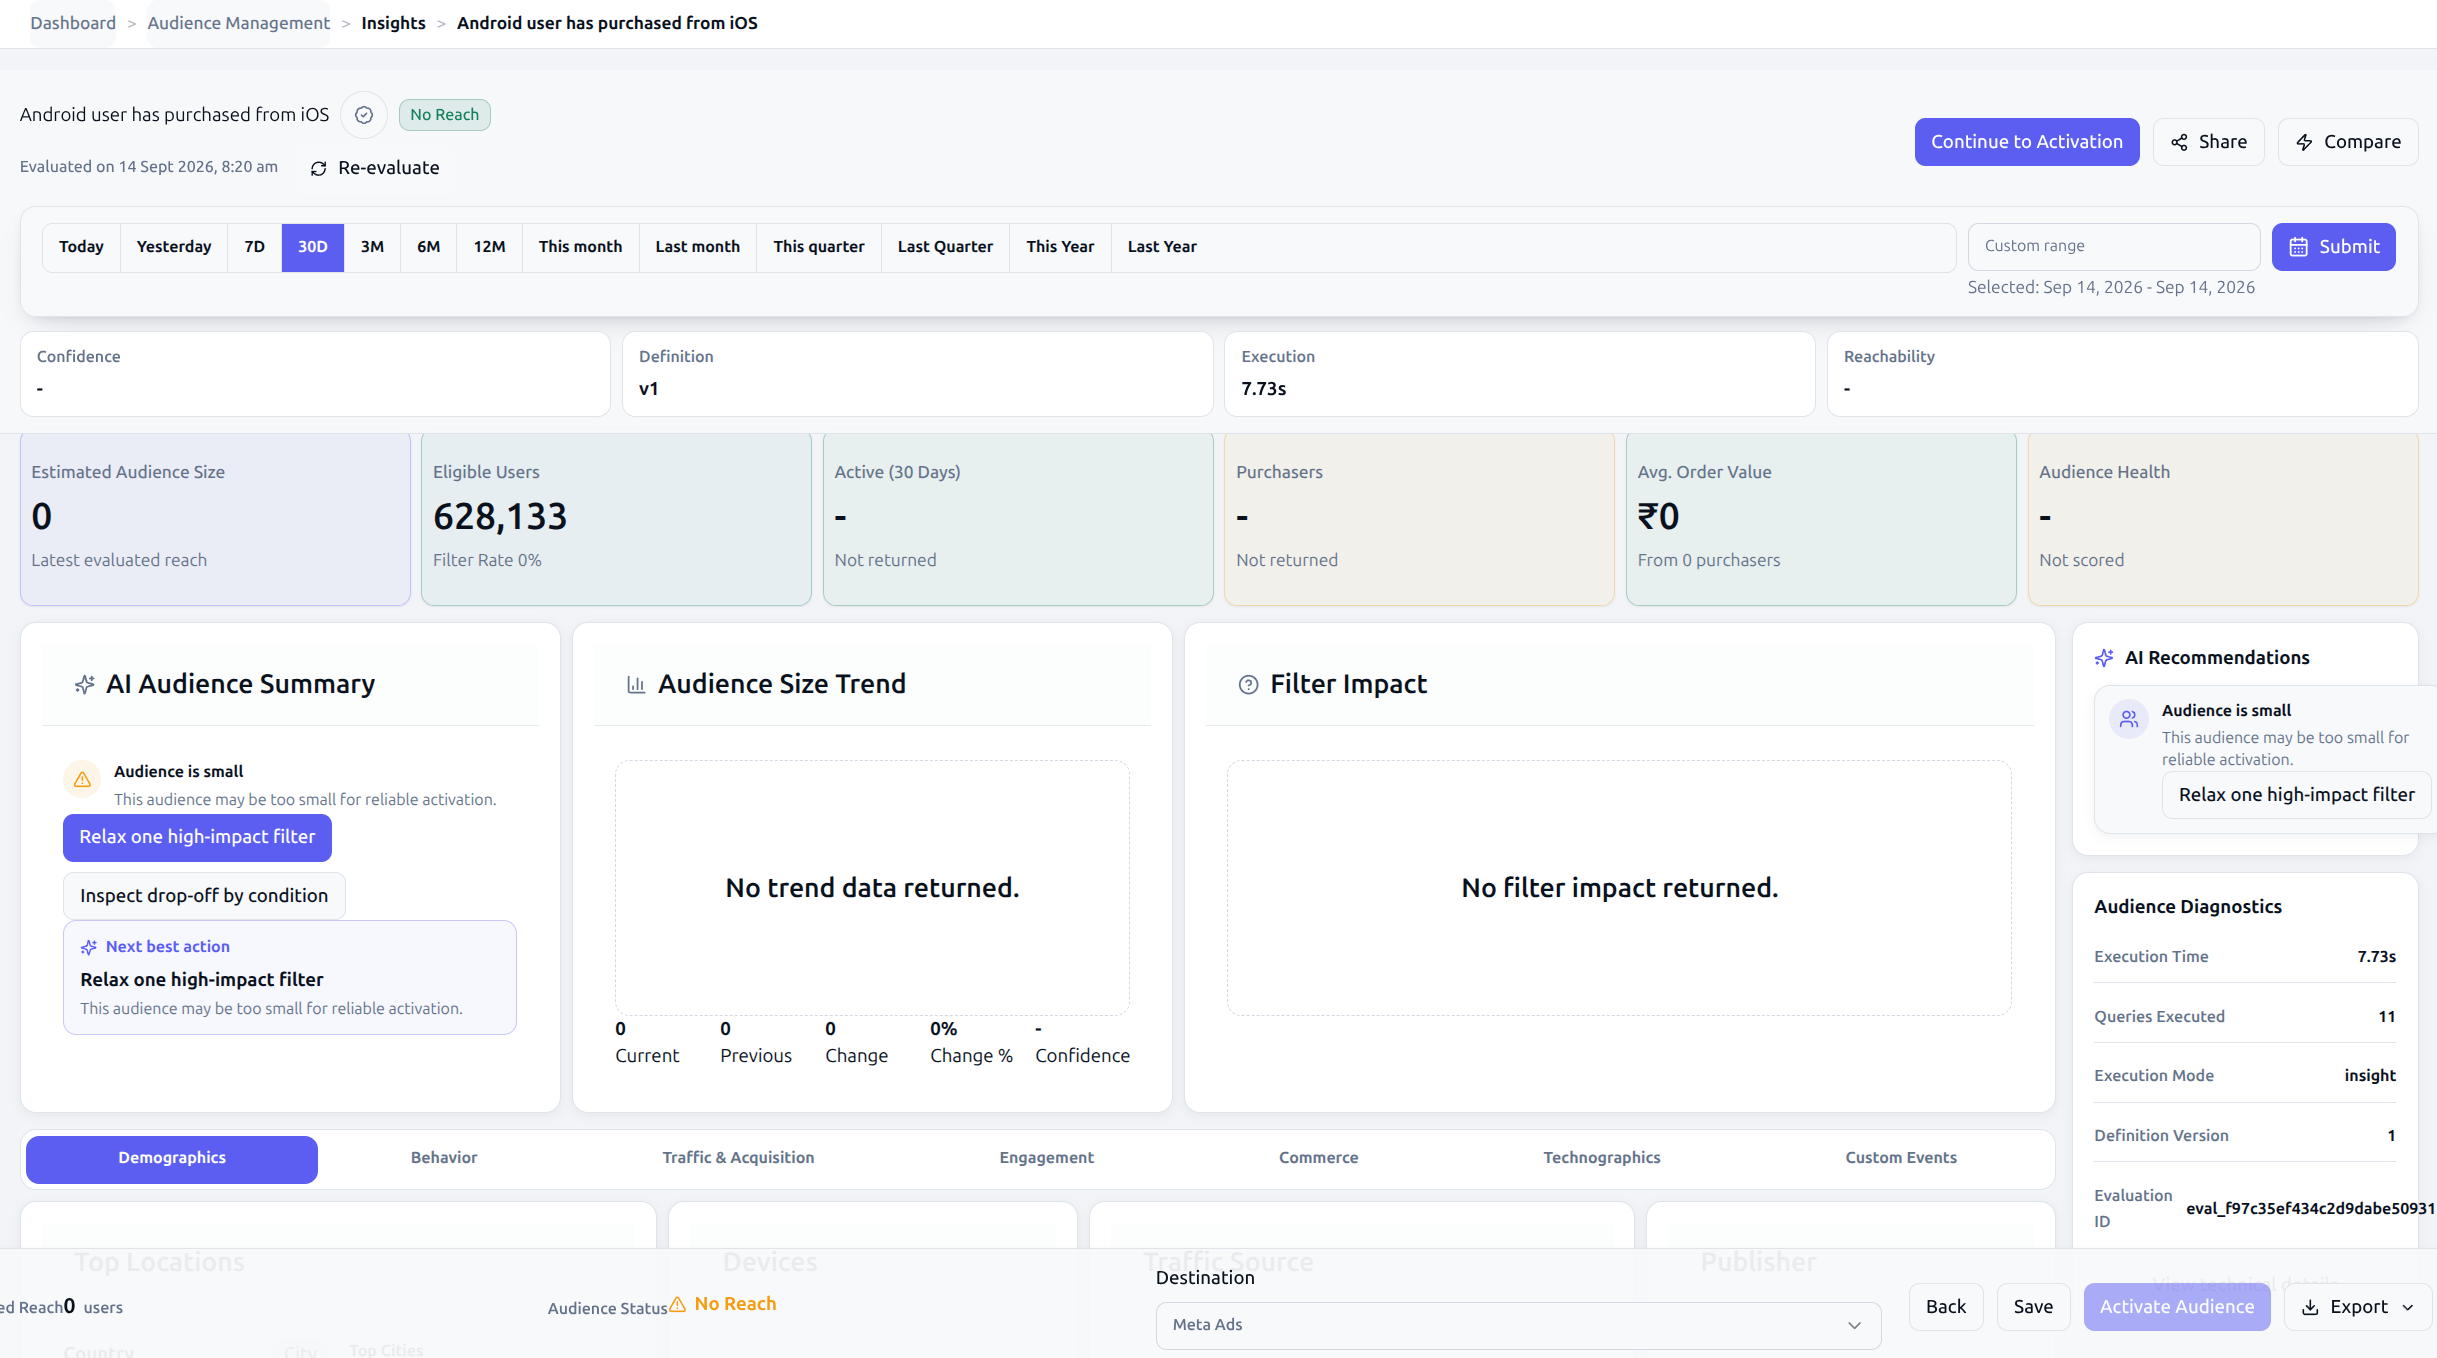This screenshot has height=1358, width=2437.
Task: Choose the Last Year range
Action: point(1162,247)
